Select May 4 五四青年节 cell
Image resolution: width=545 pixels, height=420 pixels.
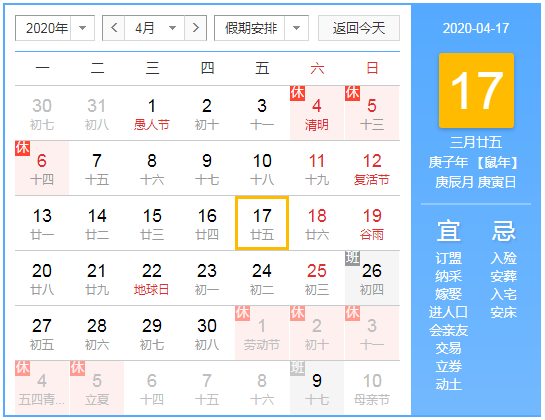42,388
